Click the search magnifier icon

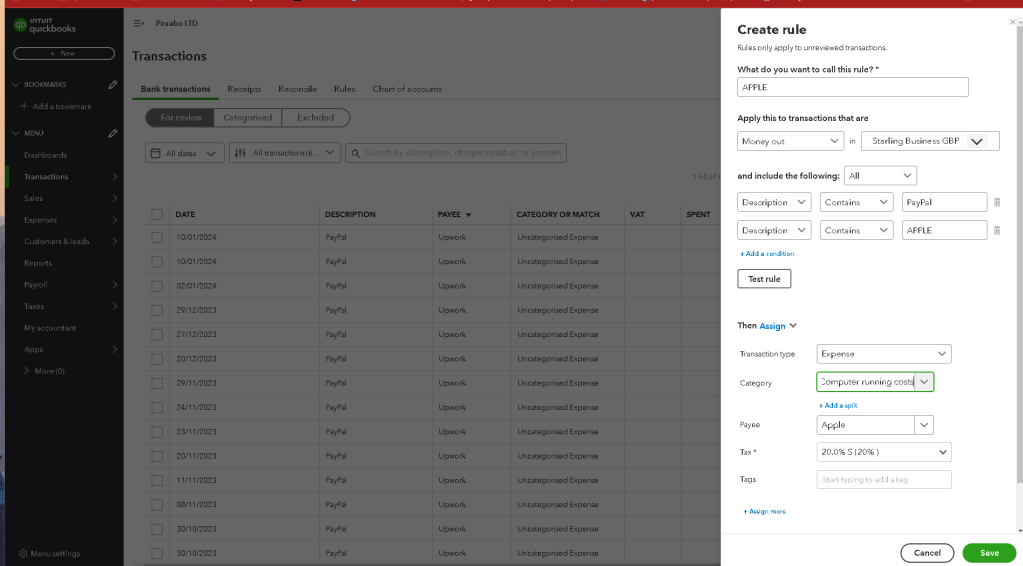(x=356, y=153)
